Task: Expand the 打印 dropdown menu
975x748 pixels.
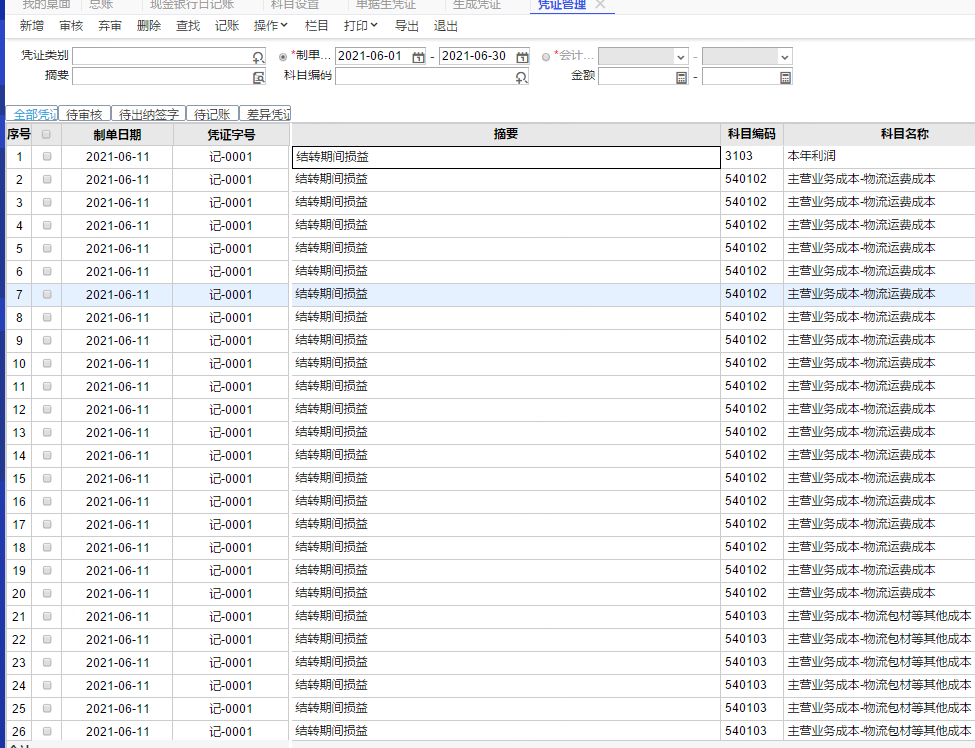Action: pos(361,25)
